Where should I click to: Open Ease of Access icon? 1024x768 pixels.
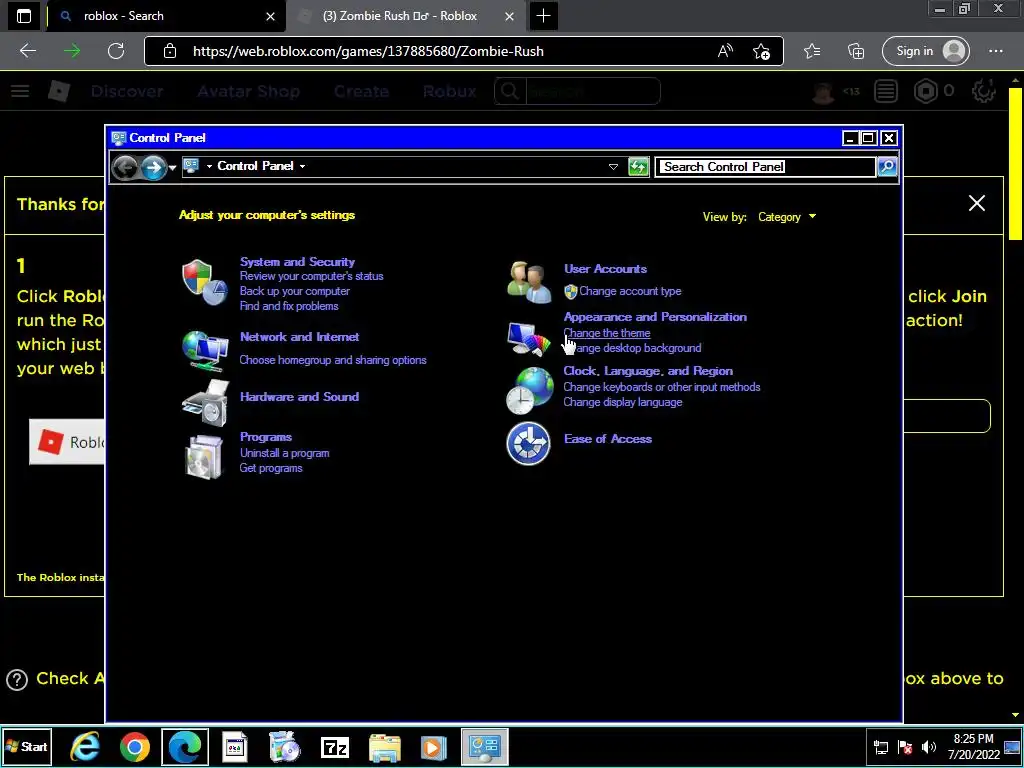(x=528, y=443)
